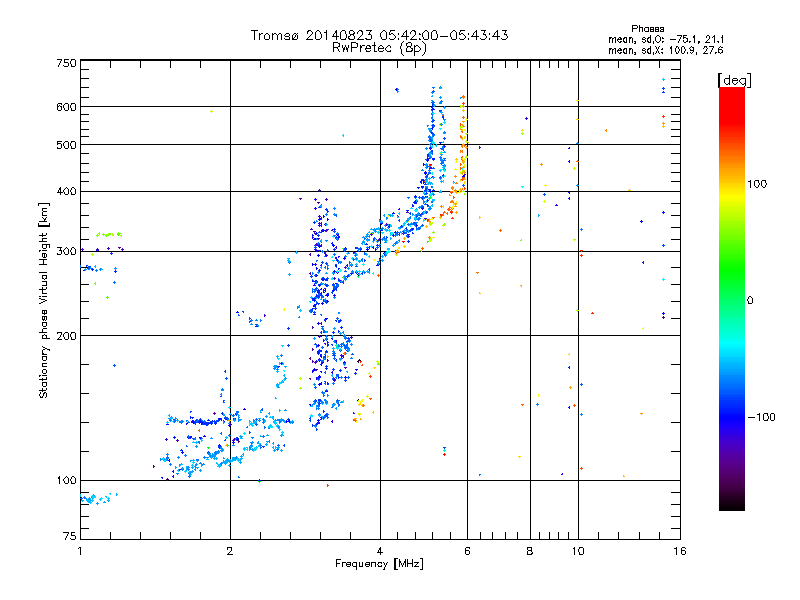Click the frequency axis label "16"

[x=680, y=551]
